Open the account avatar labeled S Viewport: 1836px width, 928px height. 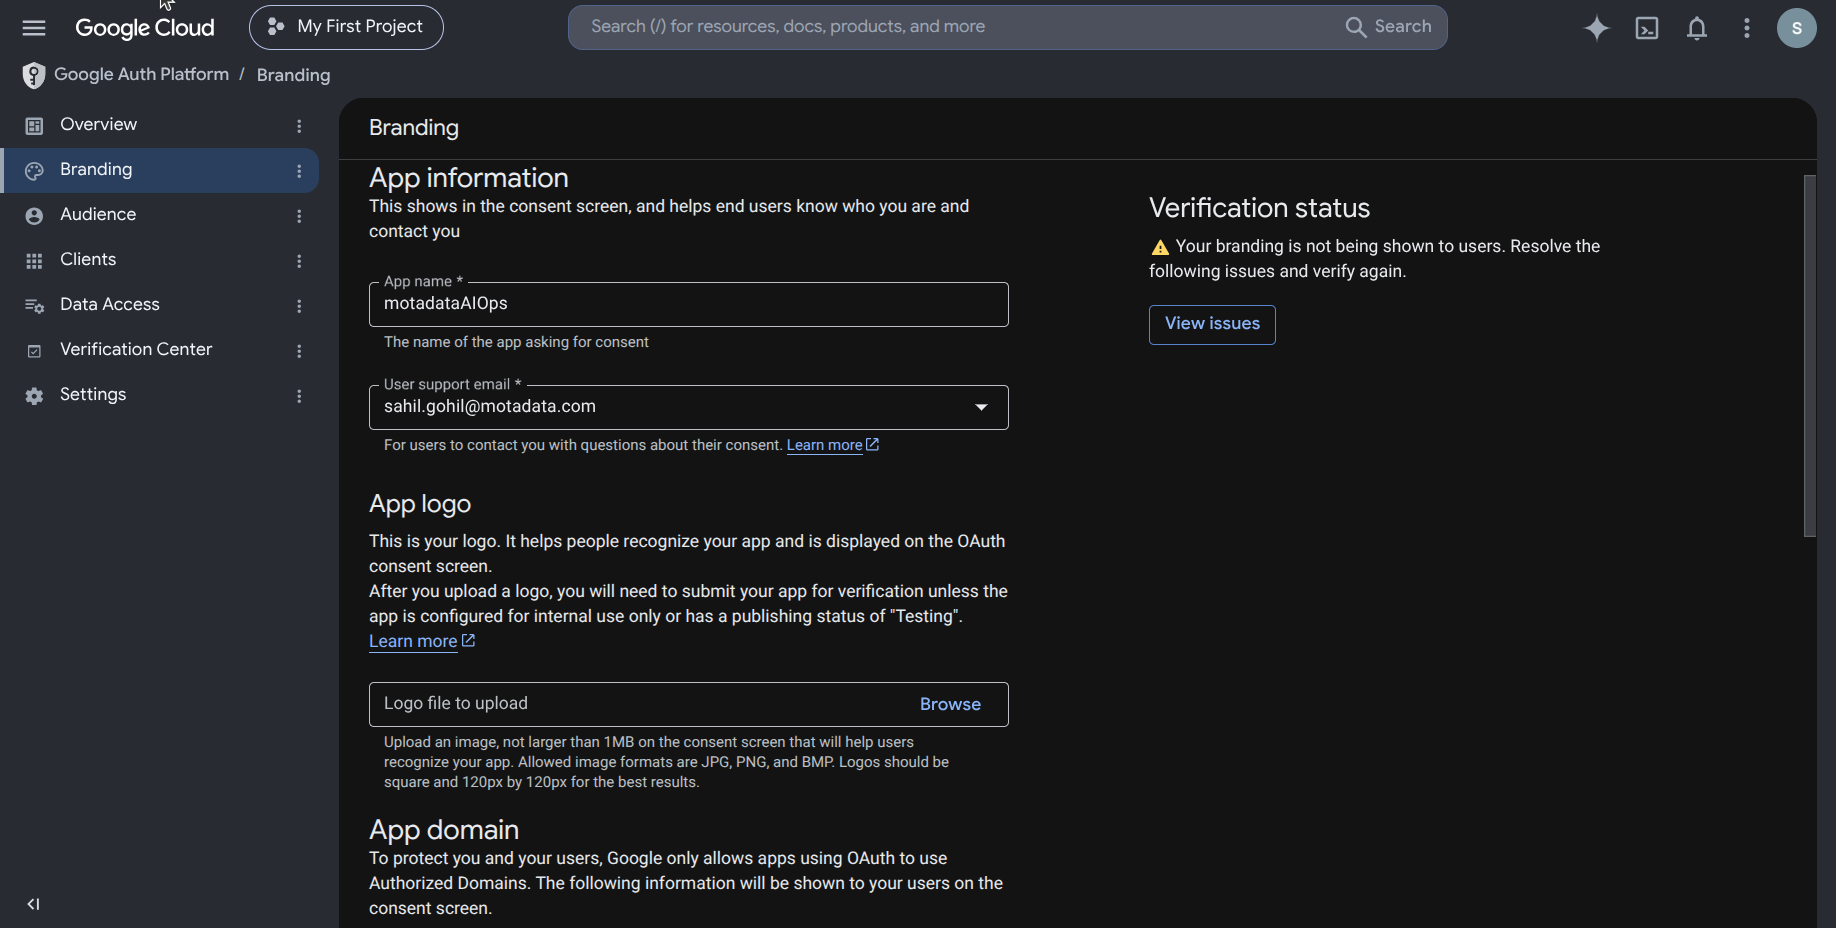pyautogui.click(x=1797, y=28)
